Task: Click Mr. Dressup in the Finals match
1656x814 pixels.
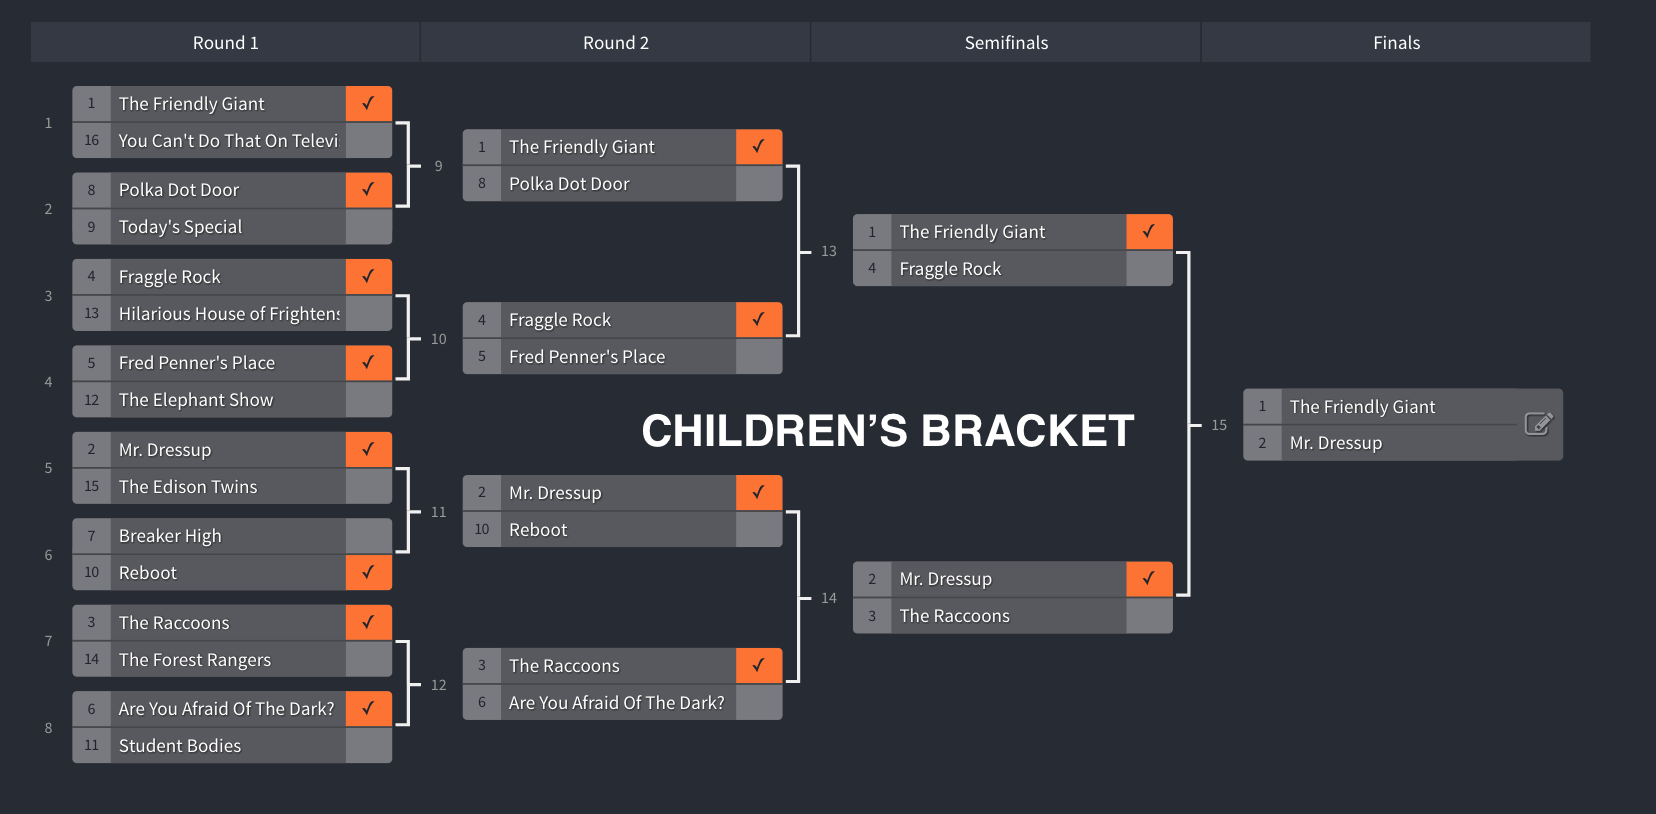Action: 1335,443
